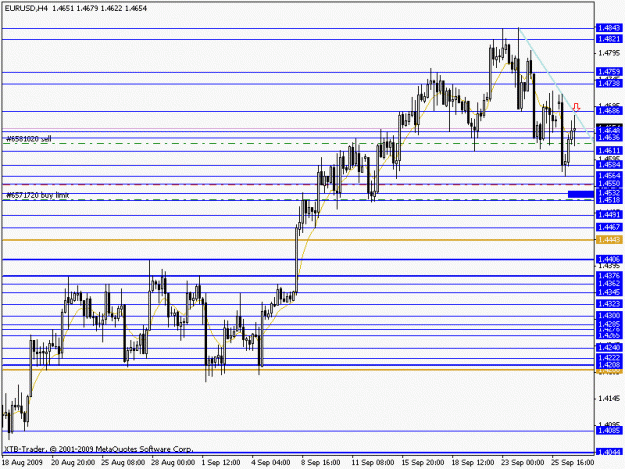Image resolution: width=625 pixels, height=469 pixels.
Task: Click the MetaQuotes Software Corp. copyright text
Action: [98, 449]
